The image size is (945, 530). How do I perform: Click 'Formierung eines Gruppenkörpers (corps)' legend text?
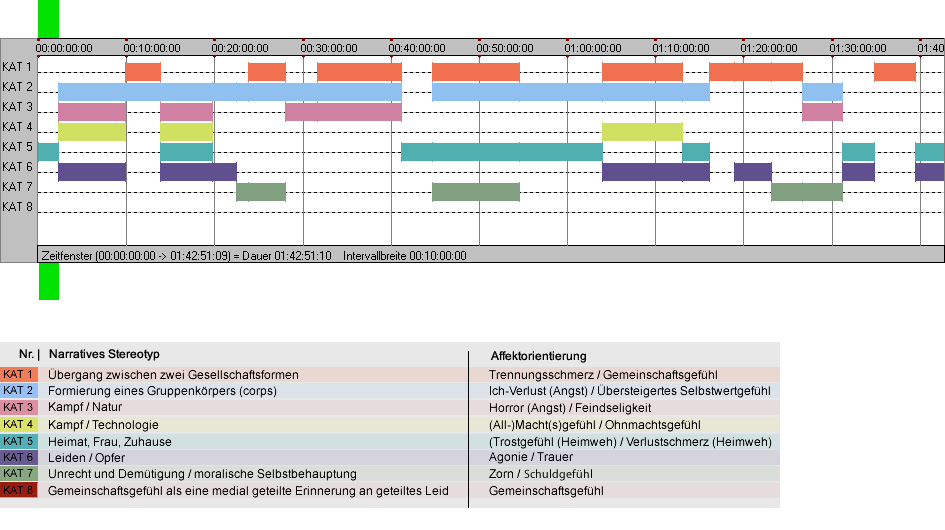pyautogui.click(x=162, y=391)
